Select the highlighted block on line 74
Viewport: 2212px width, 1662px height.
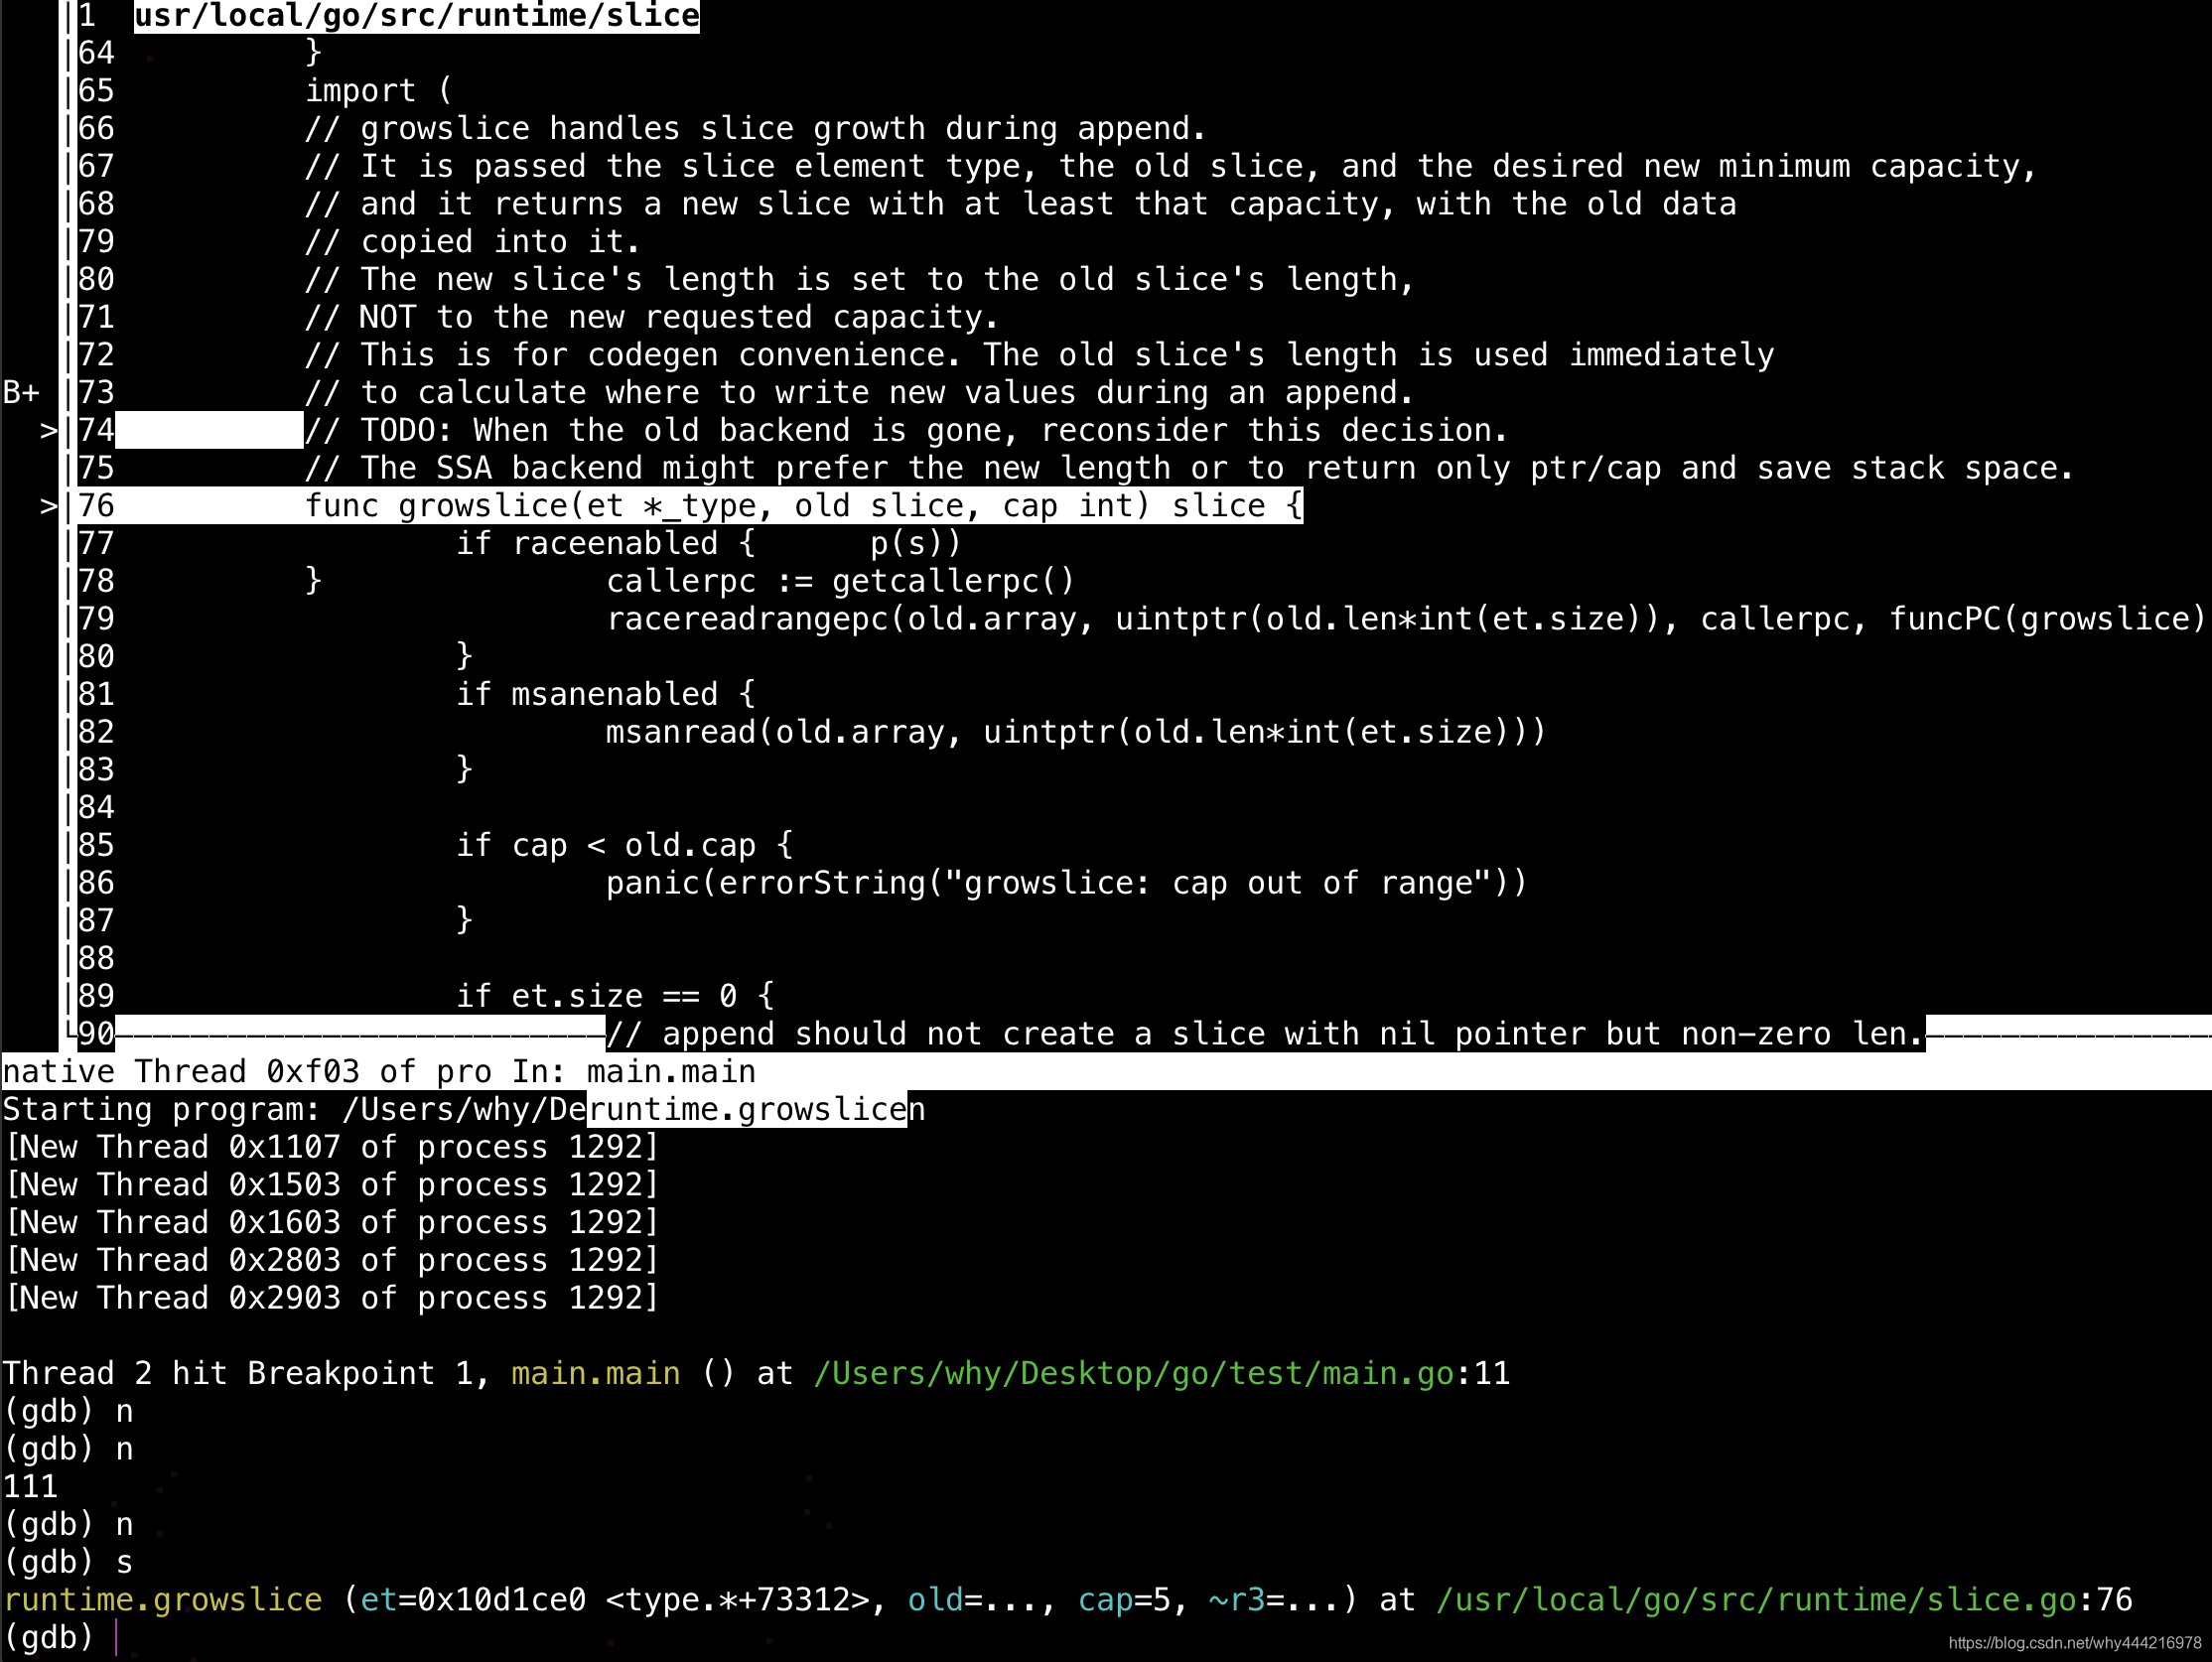pos(209,430)
